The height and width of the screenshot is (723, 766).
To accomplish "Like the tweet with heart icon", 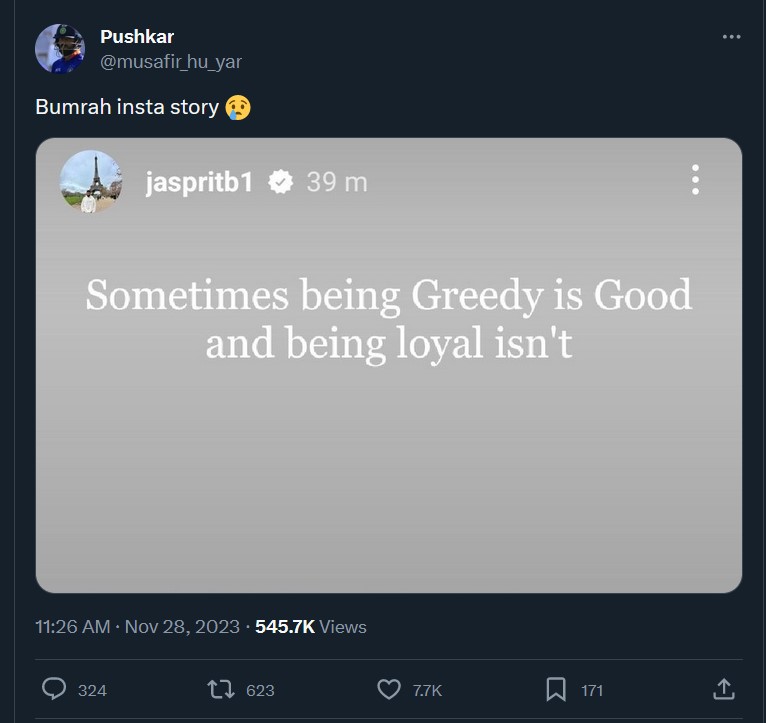I will click(x=389, y=689).
